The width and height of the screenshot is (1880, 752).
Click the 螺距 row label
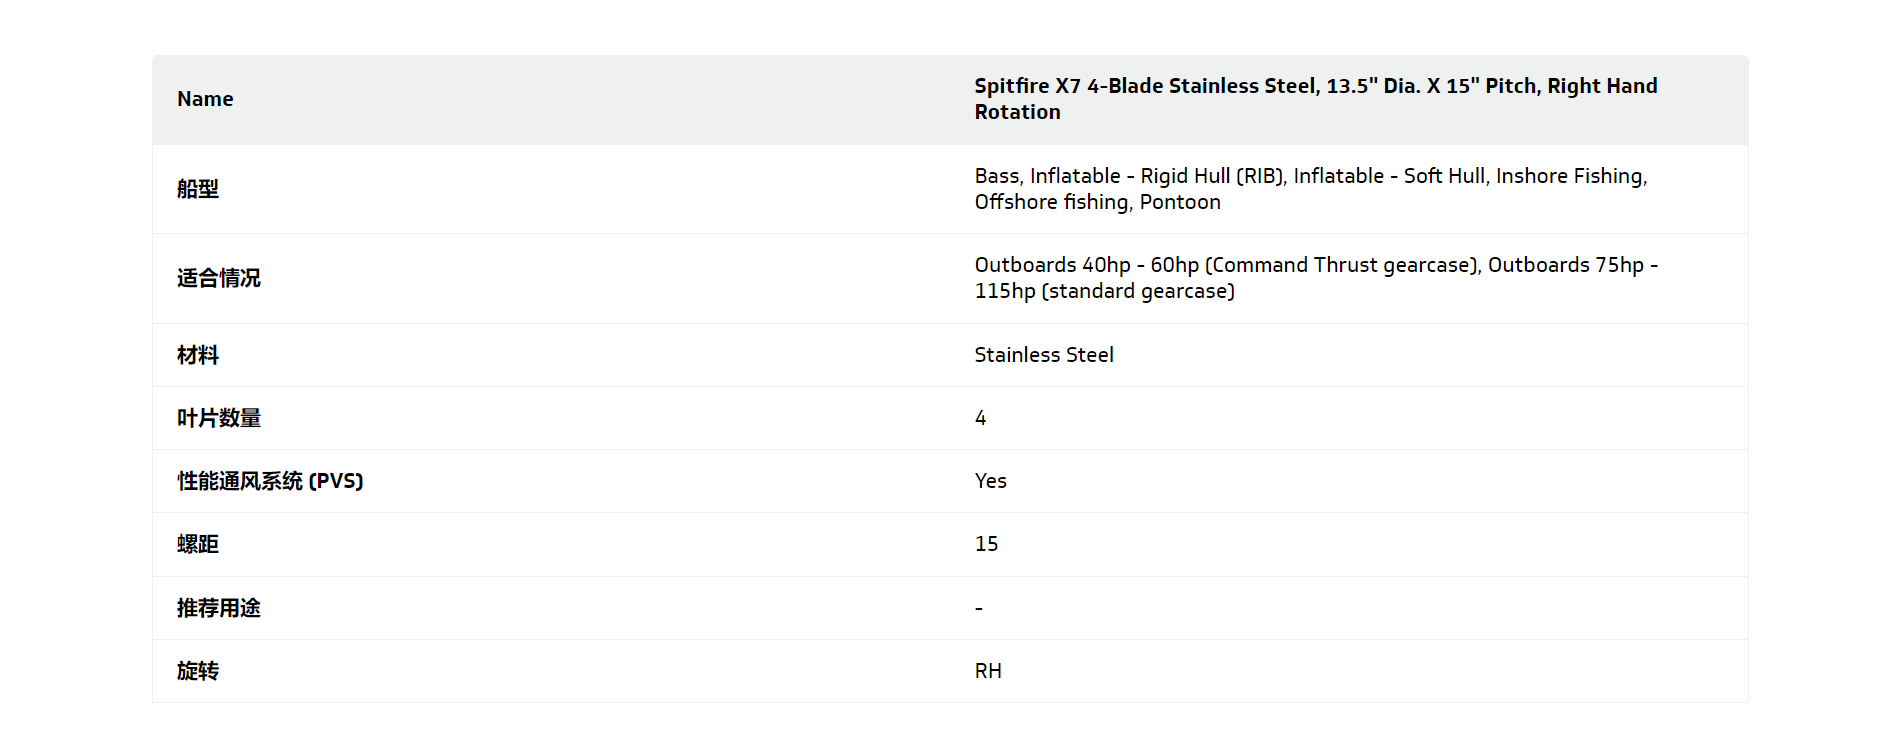coord(198,544)
